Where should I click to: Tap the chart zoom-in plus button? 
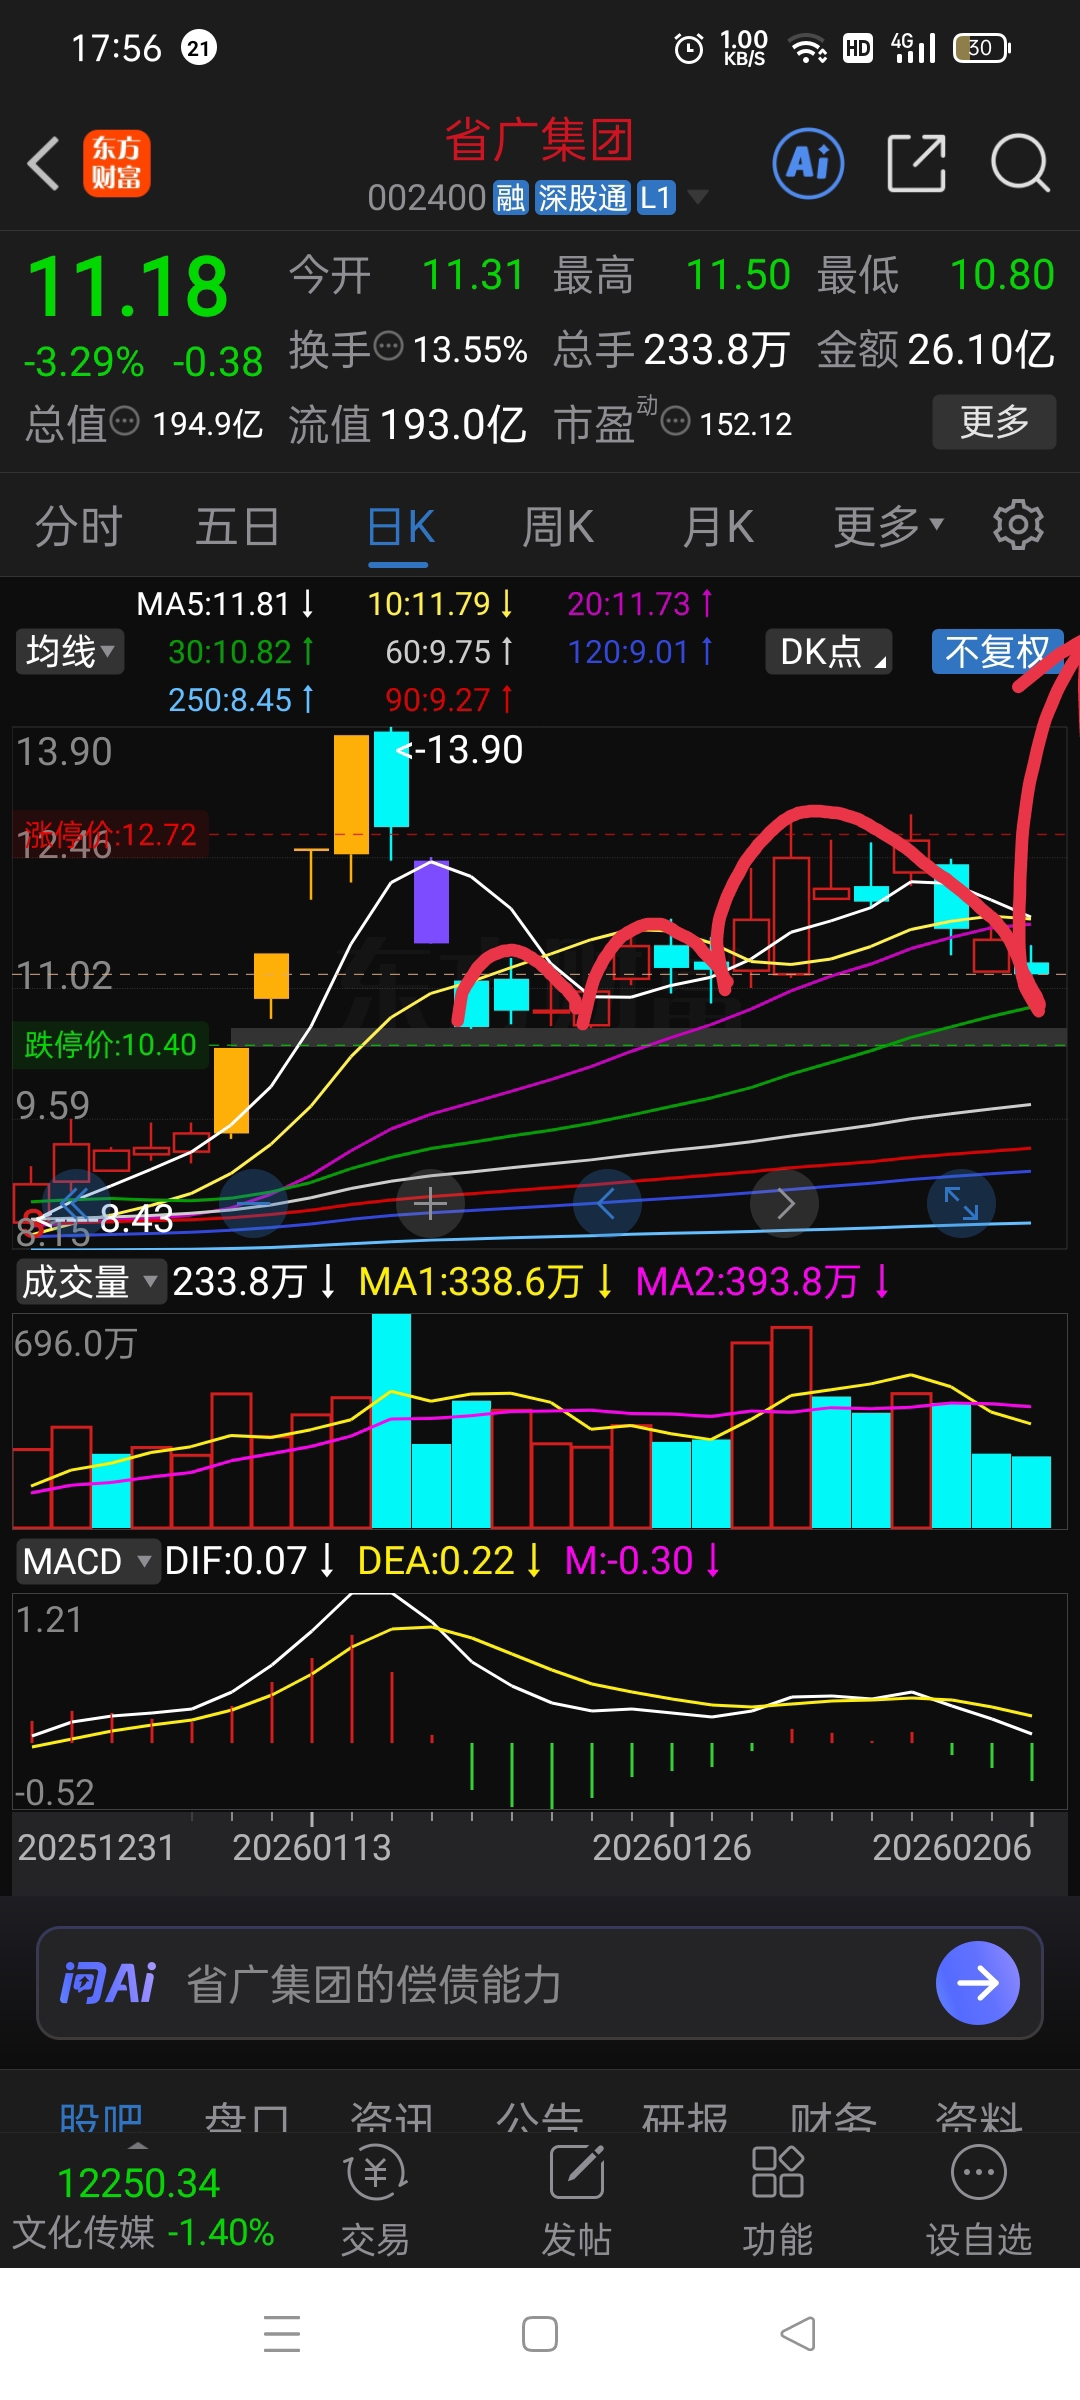tap(430, 1203)
